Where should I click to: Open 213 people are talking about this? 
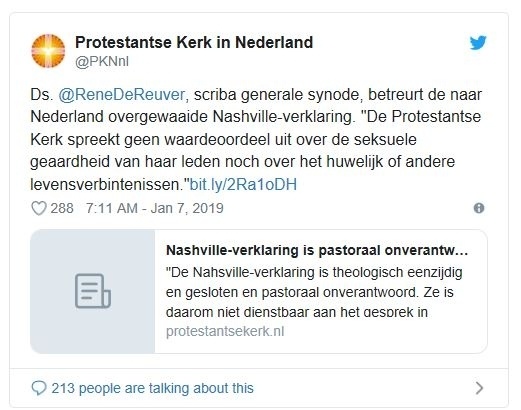[152, 388]
